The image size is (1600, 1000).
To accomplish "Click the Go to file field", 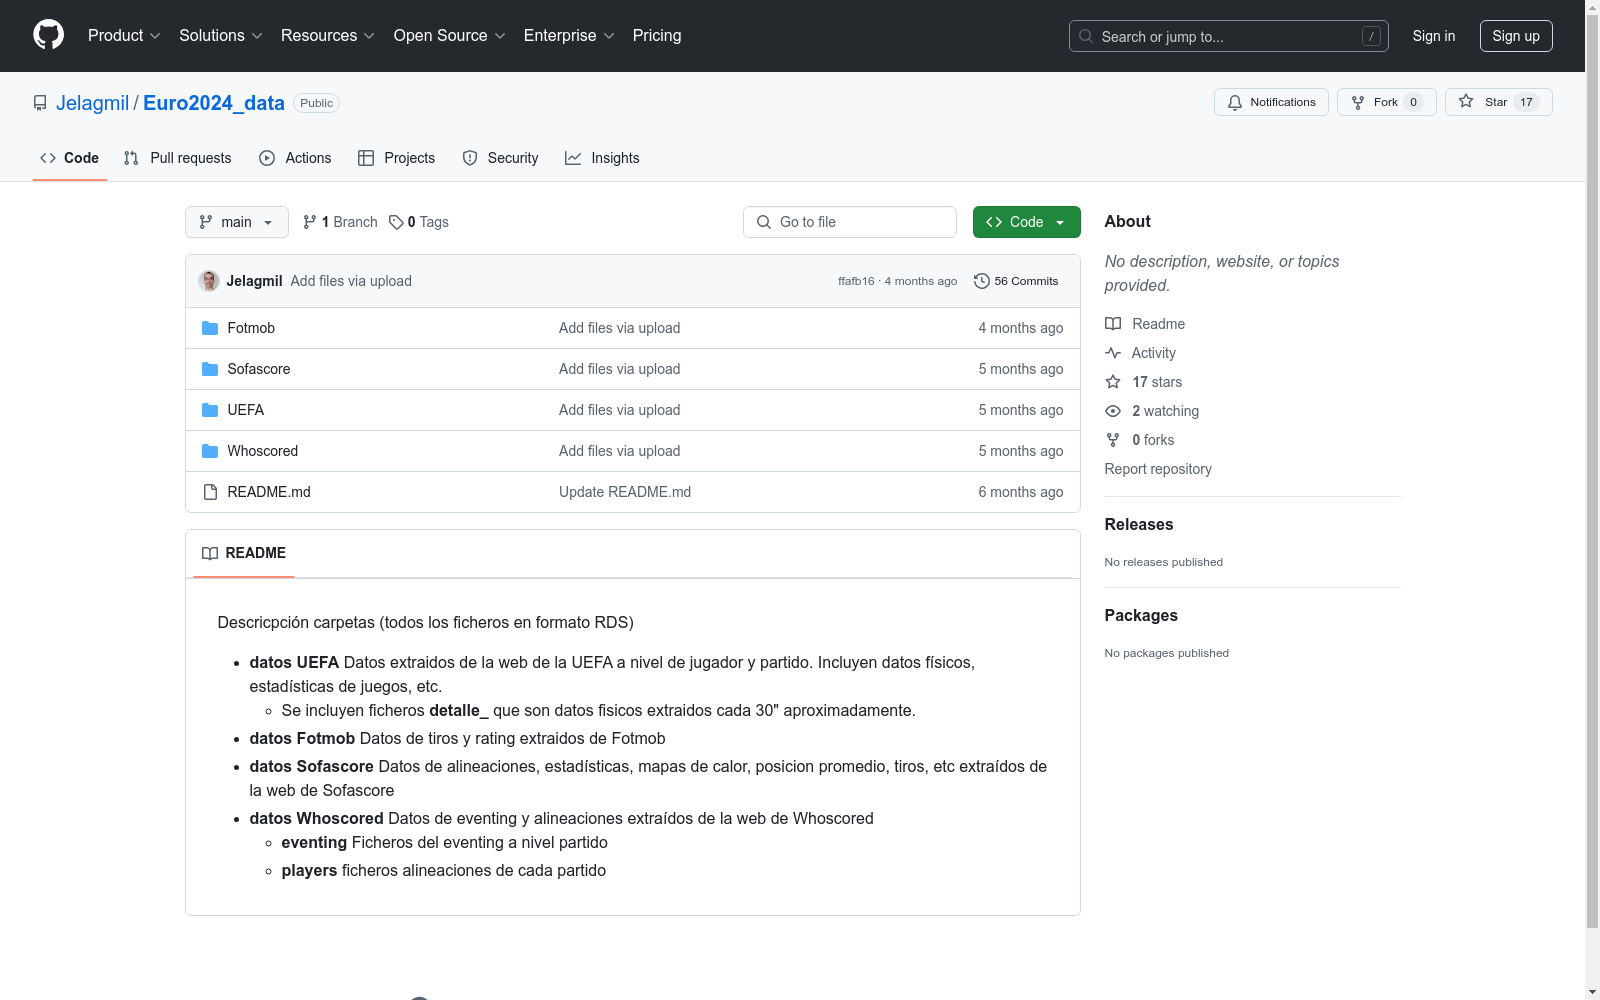I will click(x=850, y=222).
